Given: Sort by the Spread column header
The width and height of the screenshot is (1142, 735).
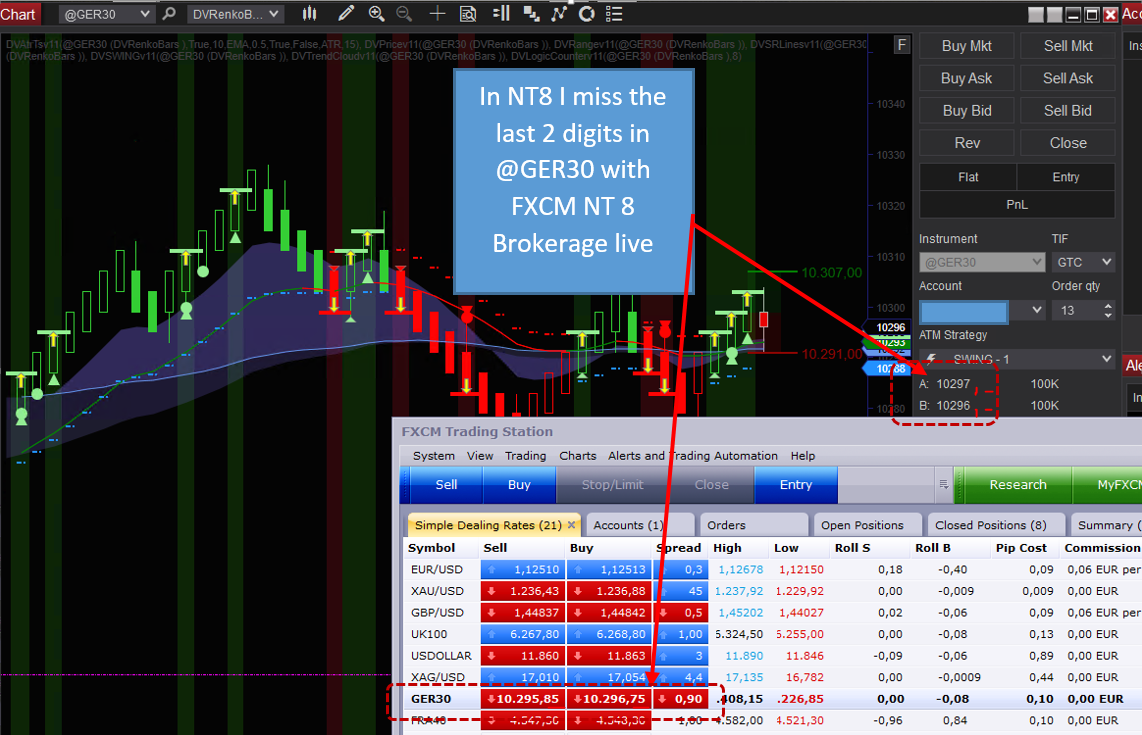Looking at the screenshot, I should tap(679, 548).
